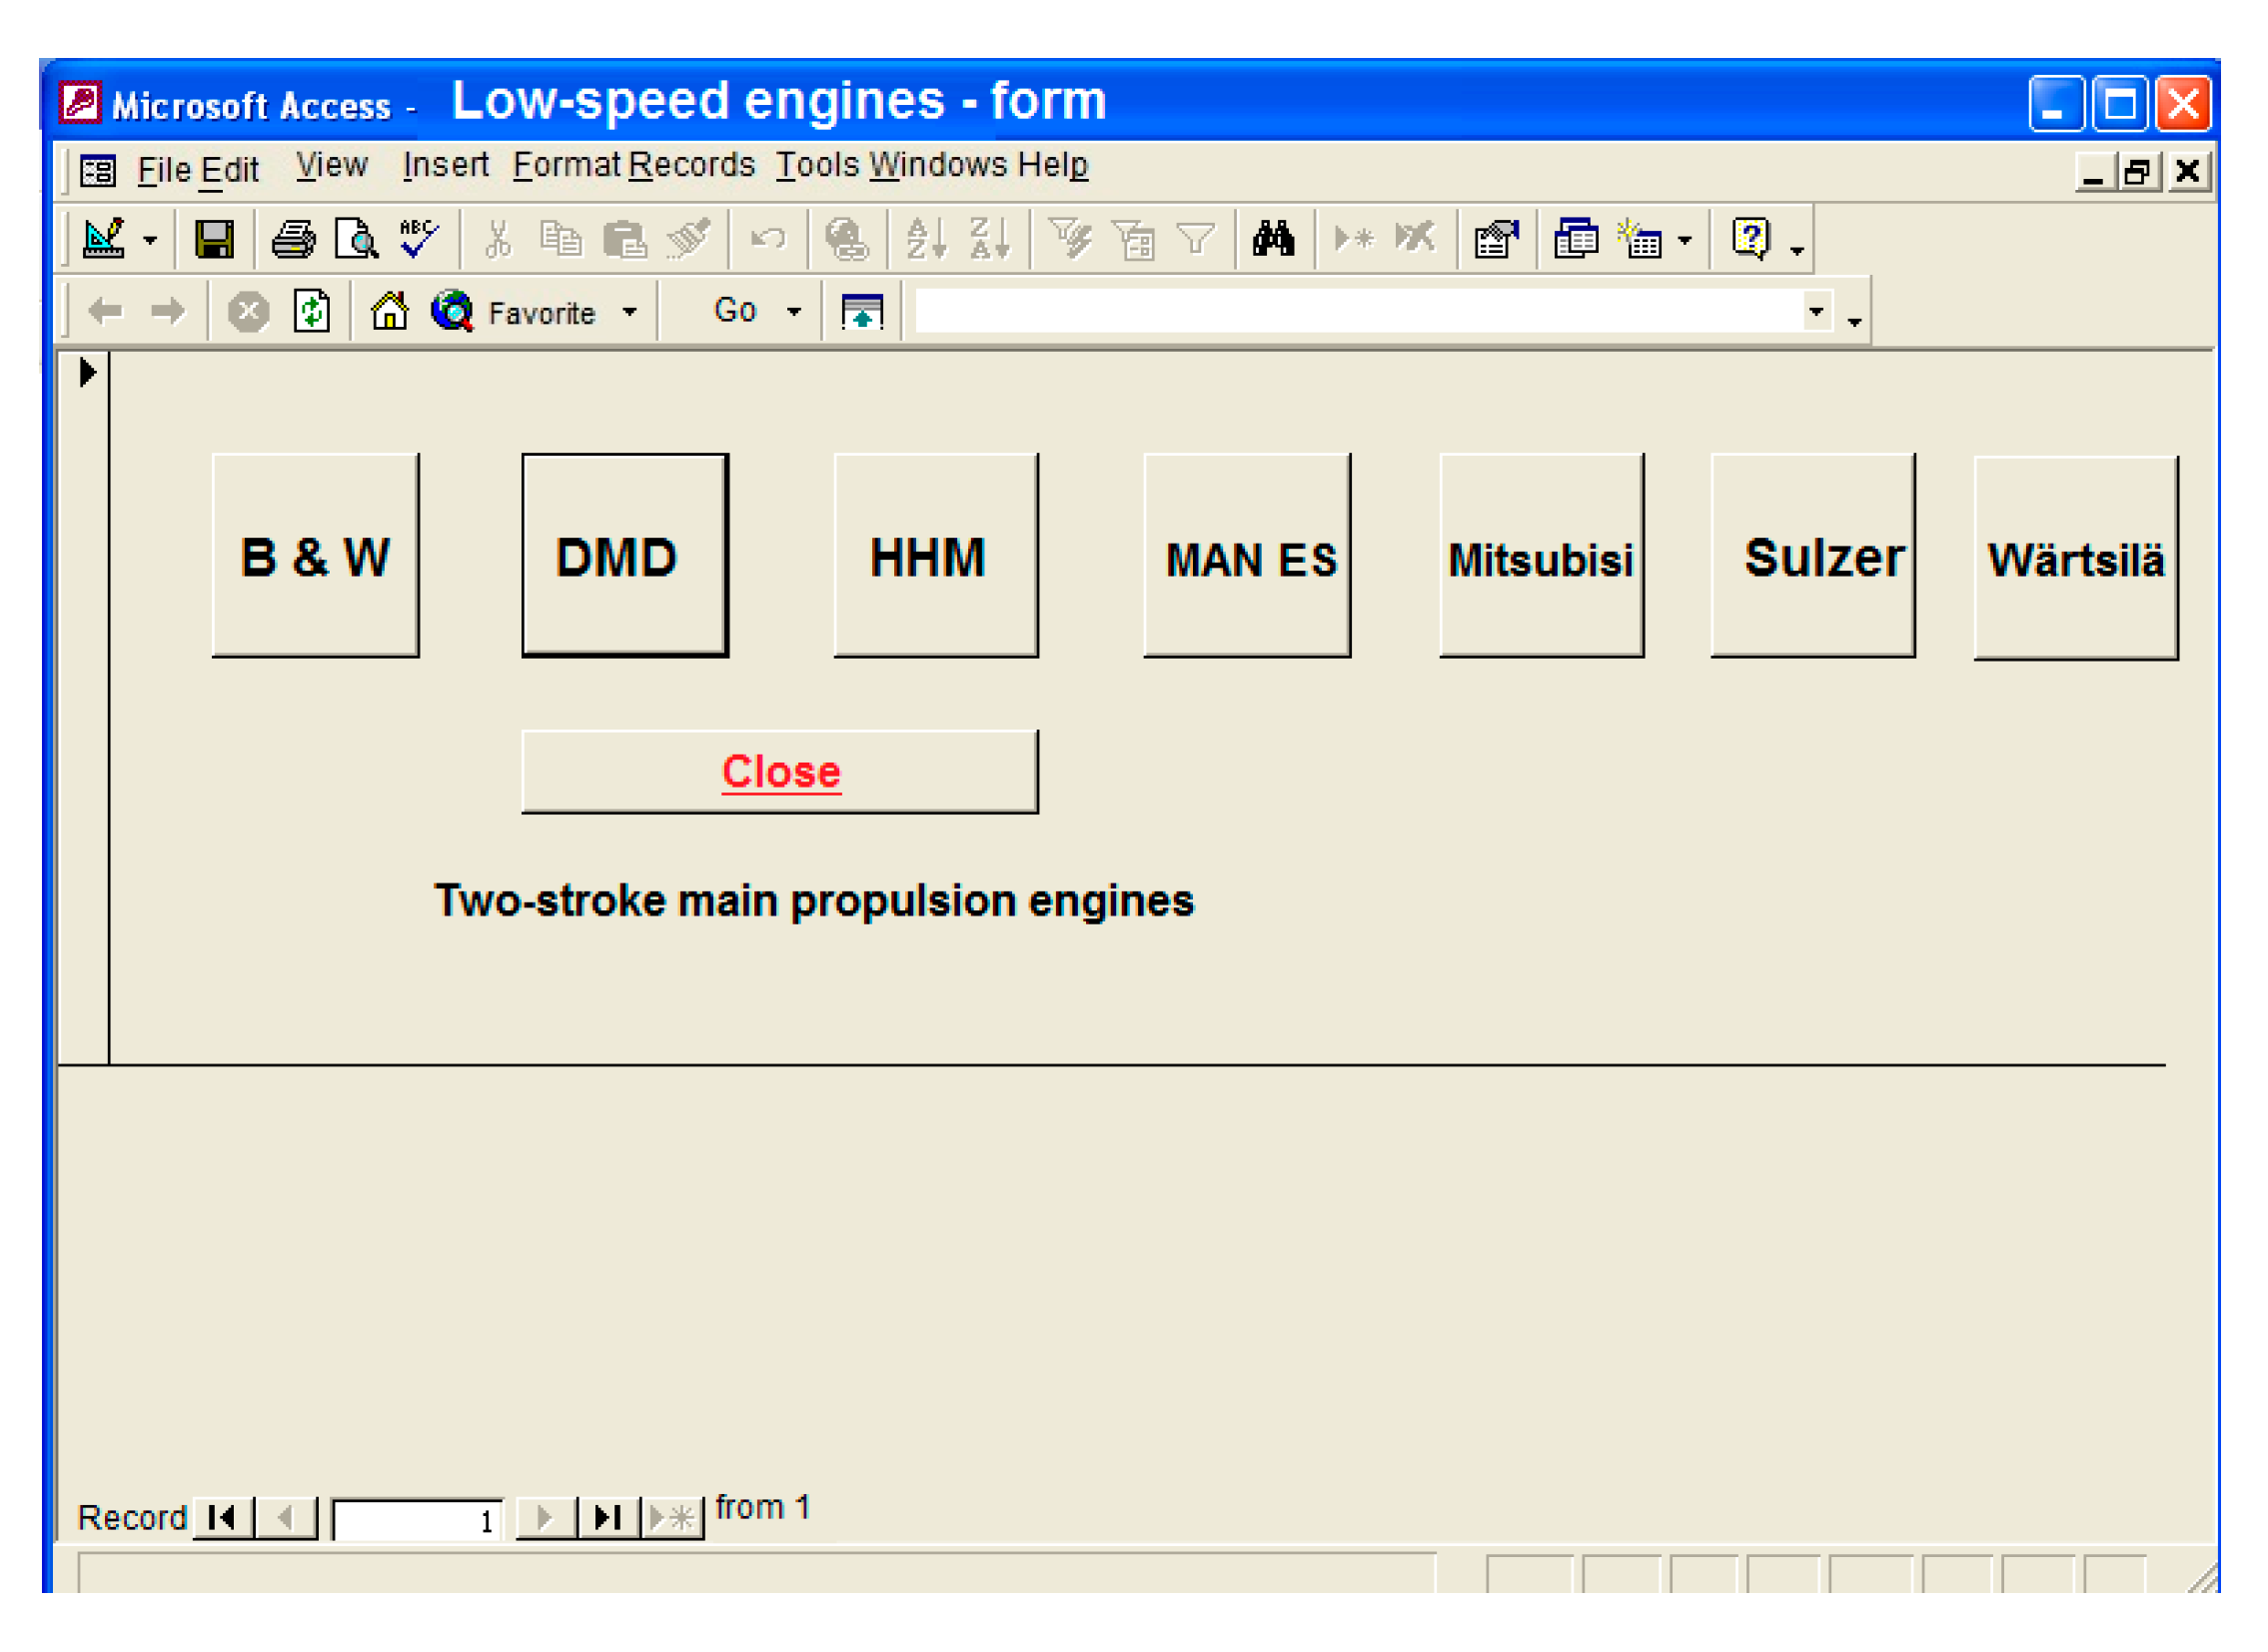2268x1652 pixels.
Task: Click the Refresh icon in web toolbar
Action: [x=312, y=312]
